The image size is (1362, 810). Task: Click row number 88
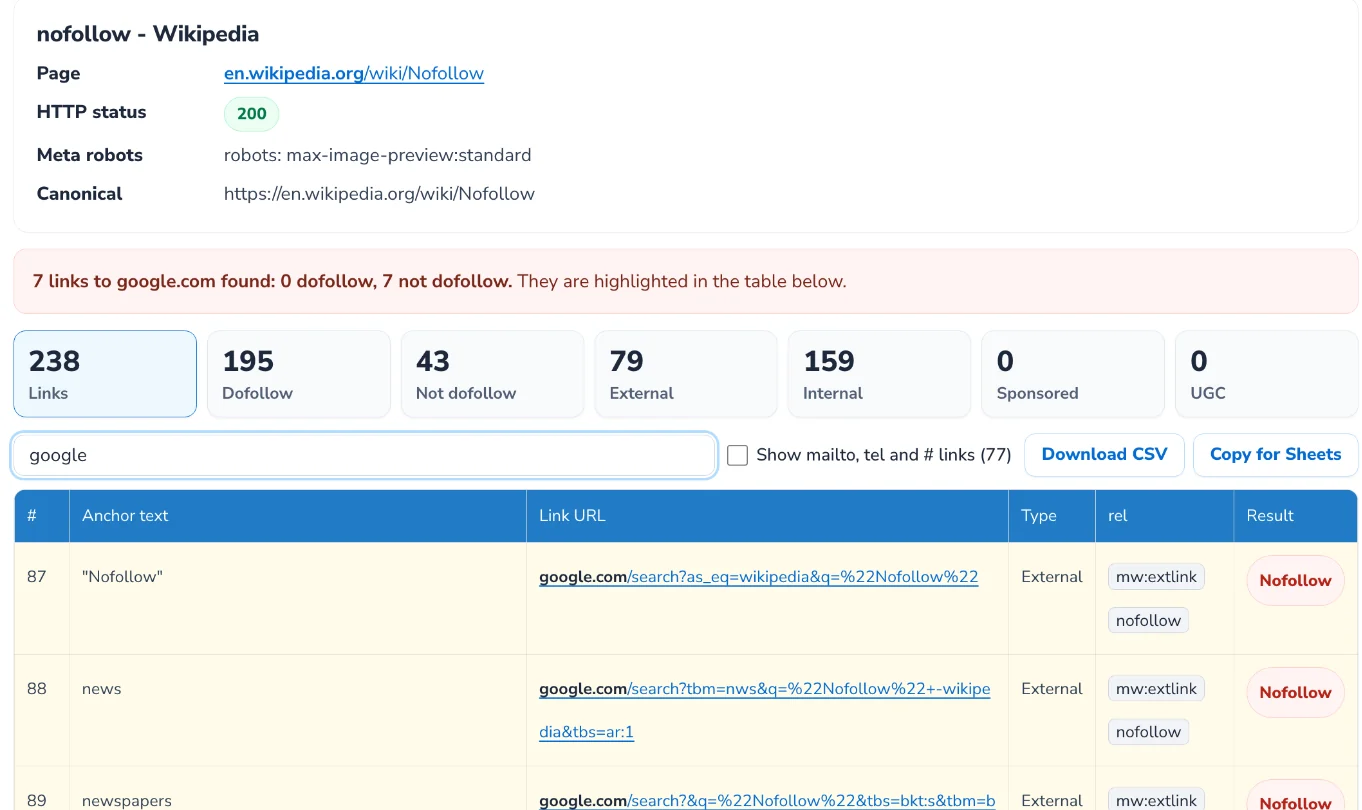click(37, 689)
